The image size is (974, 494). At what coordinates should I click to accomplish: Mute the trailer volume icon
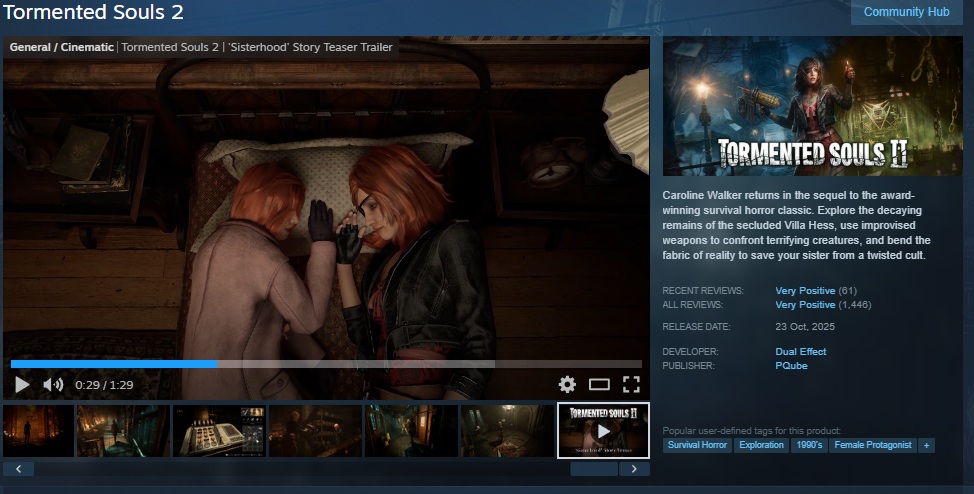pos(53,385)
